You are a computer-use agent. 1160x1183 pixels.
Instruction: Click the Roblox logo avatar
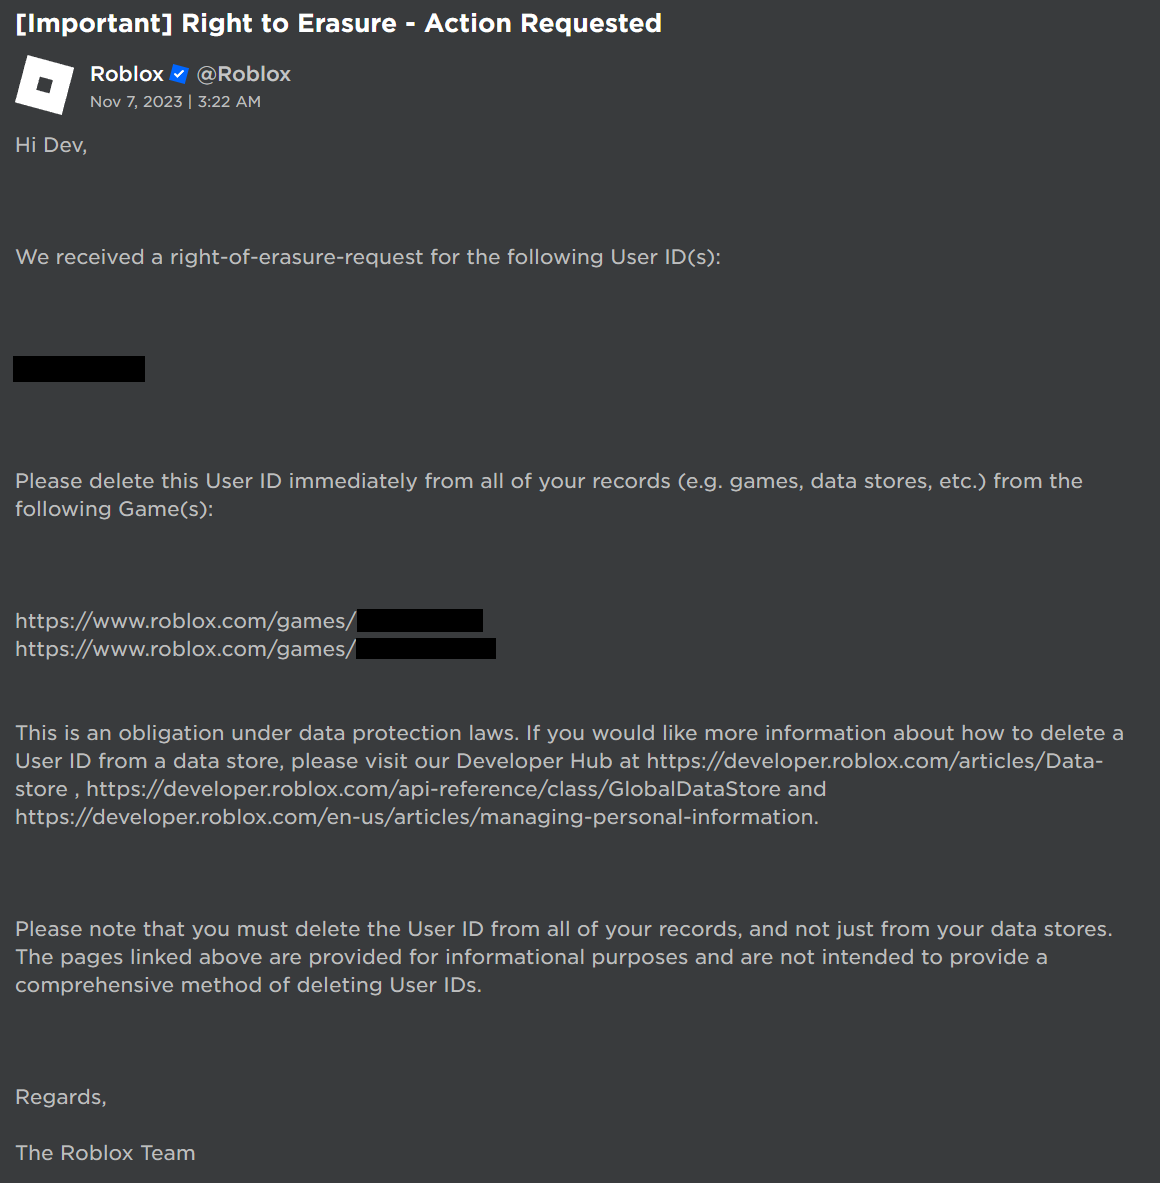pos(45,85)
